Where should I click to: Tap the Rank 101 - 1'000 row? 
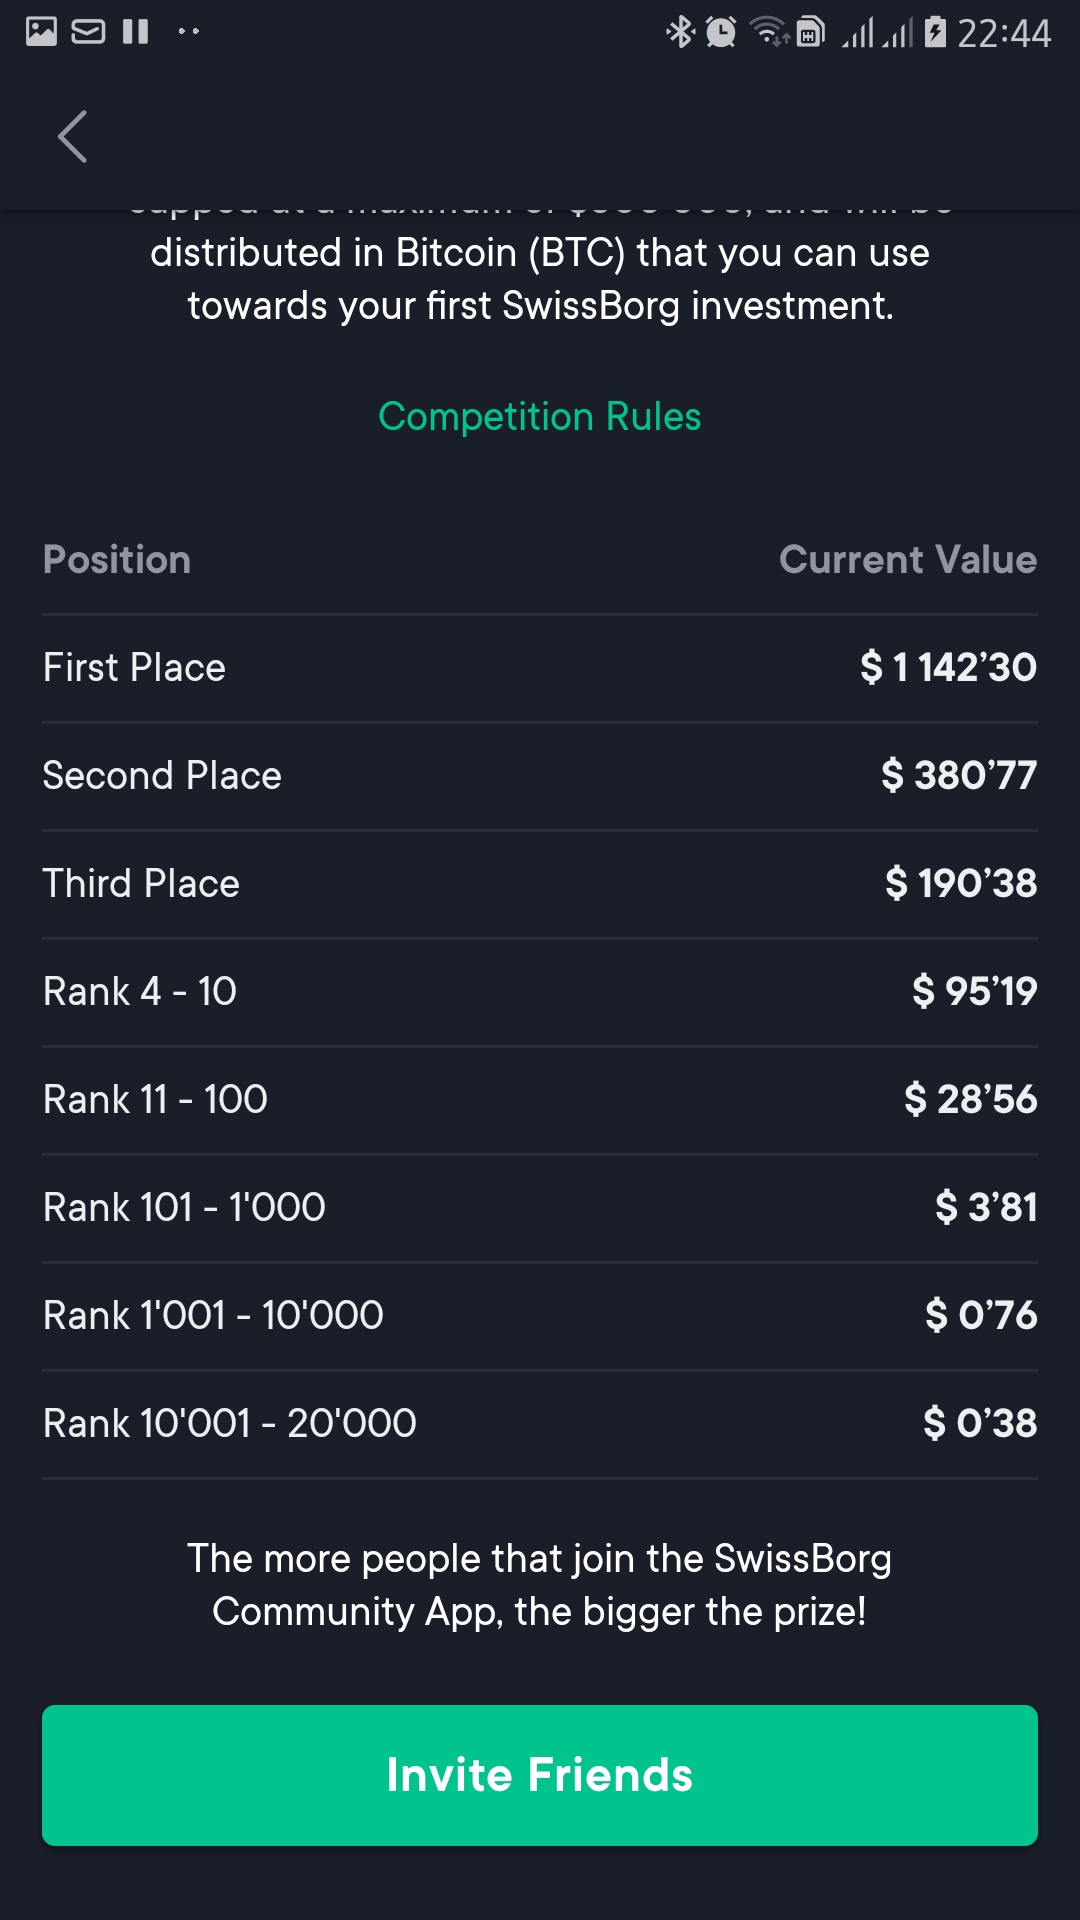(540, 1208)
